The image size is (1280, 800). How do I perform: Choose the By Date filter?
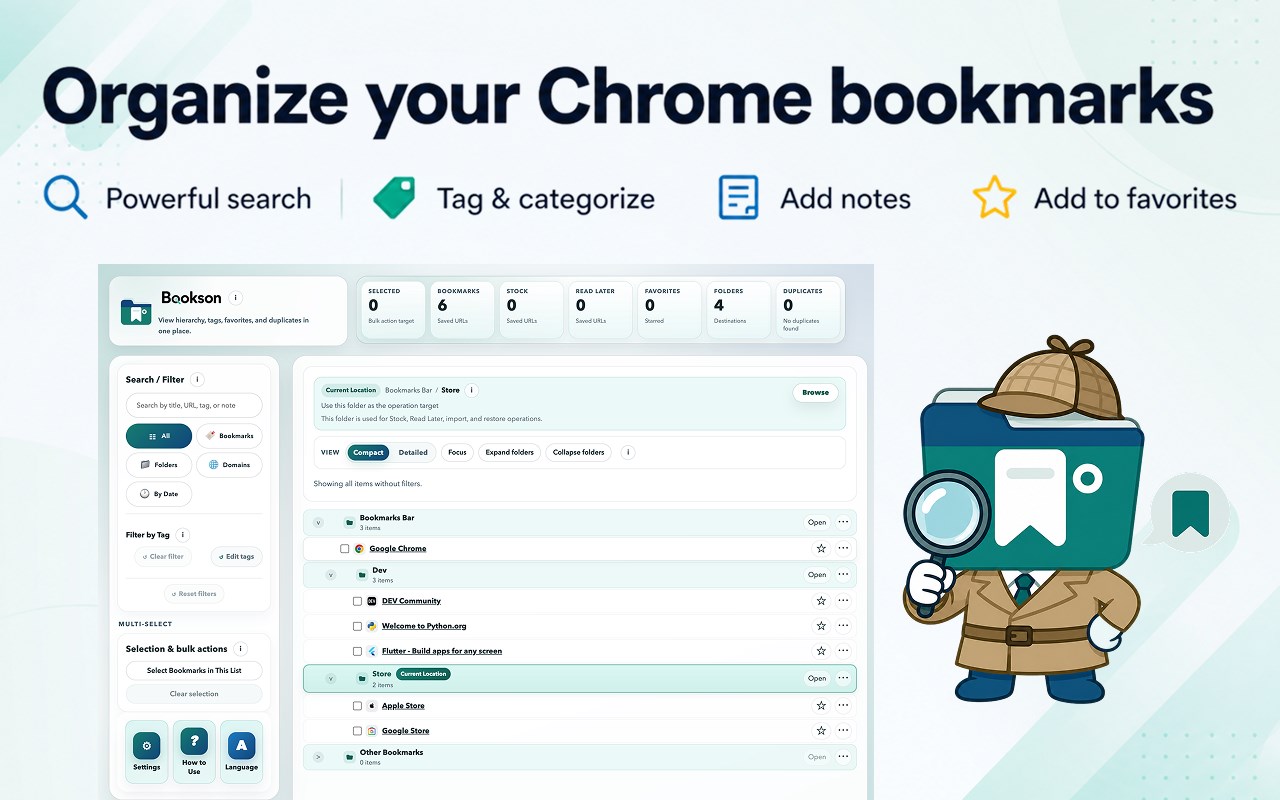click(159, 494)
